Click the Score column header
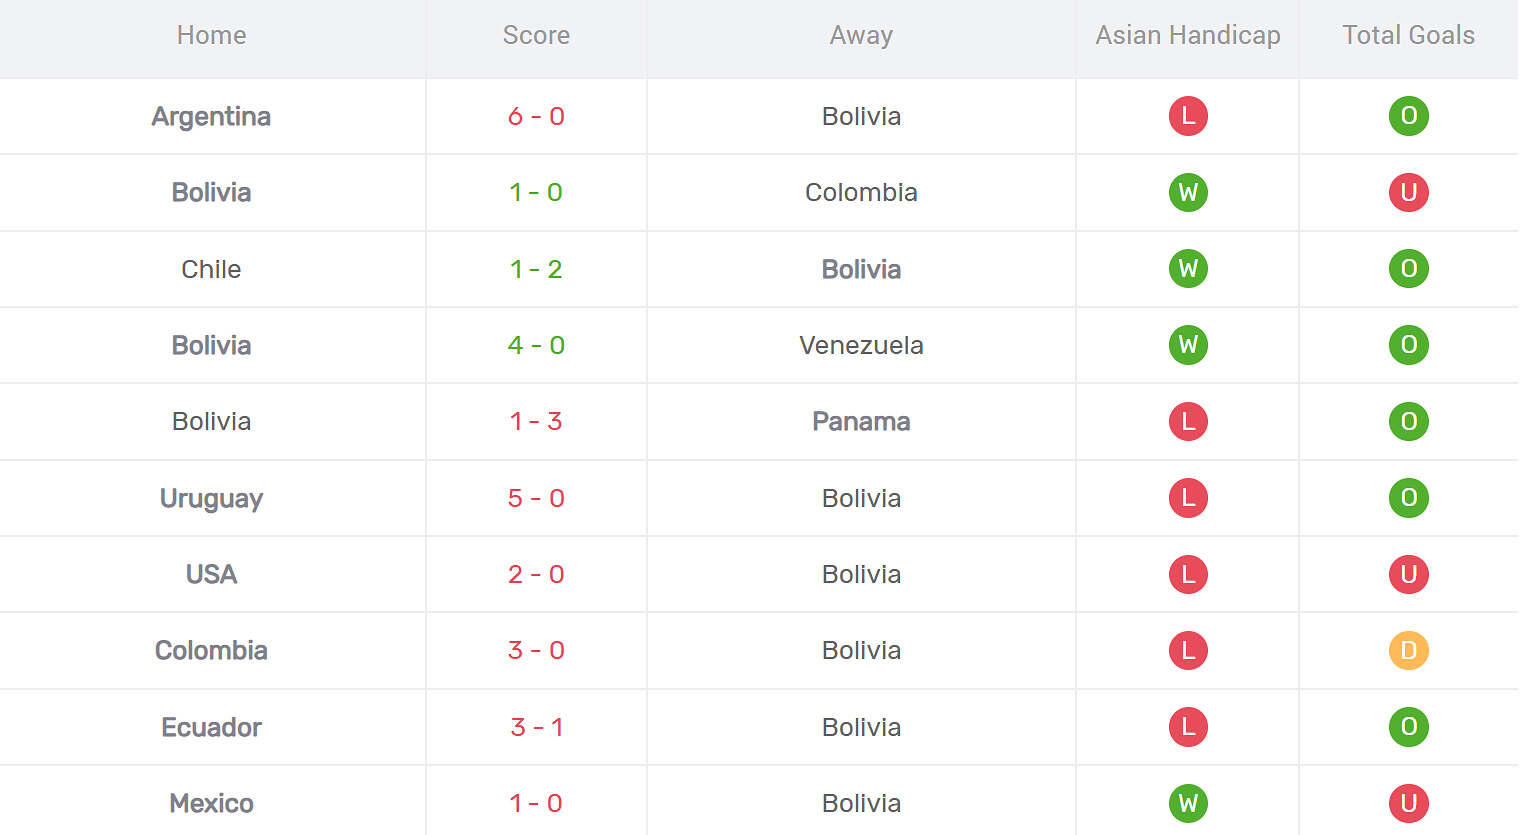 [536, 35]
